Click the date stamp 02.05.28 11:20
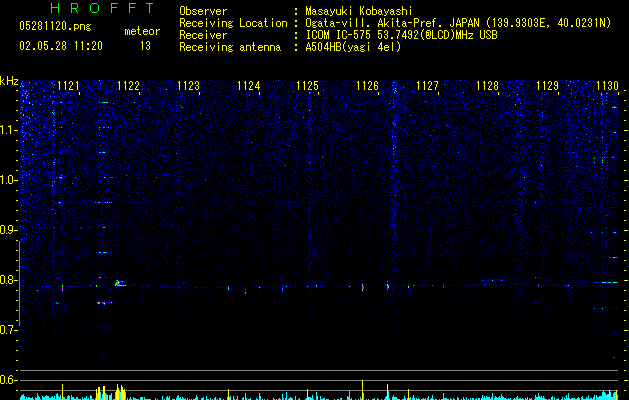 (x=61, y=46)
